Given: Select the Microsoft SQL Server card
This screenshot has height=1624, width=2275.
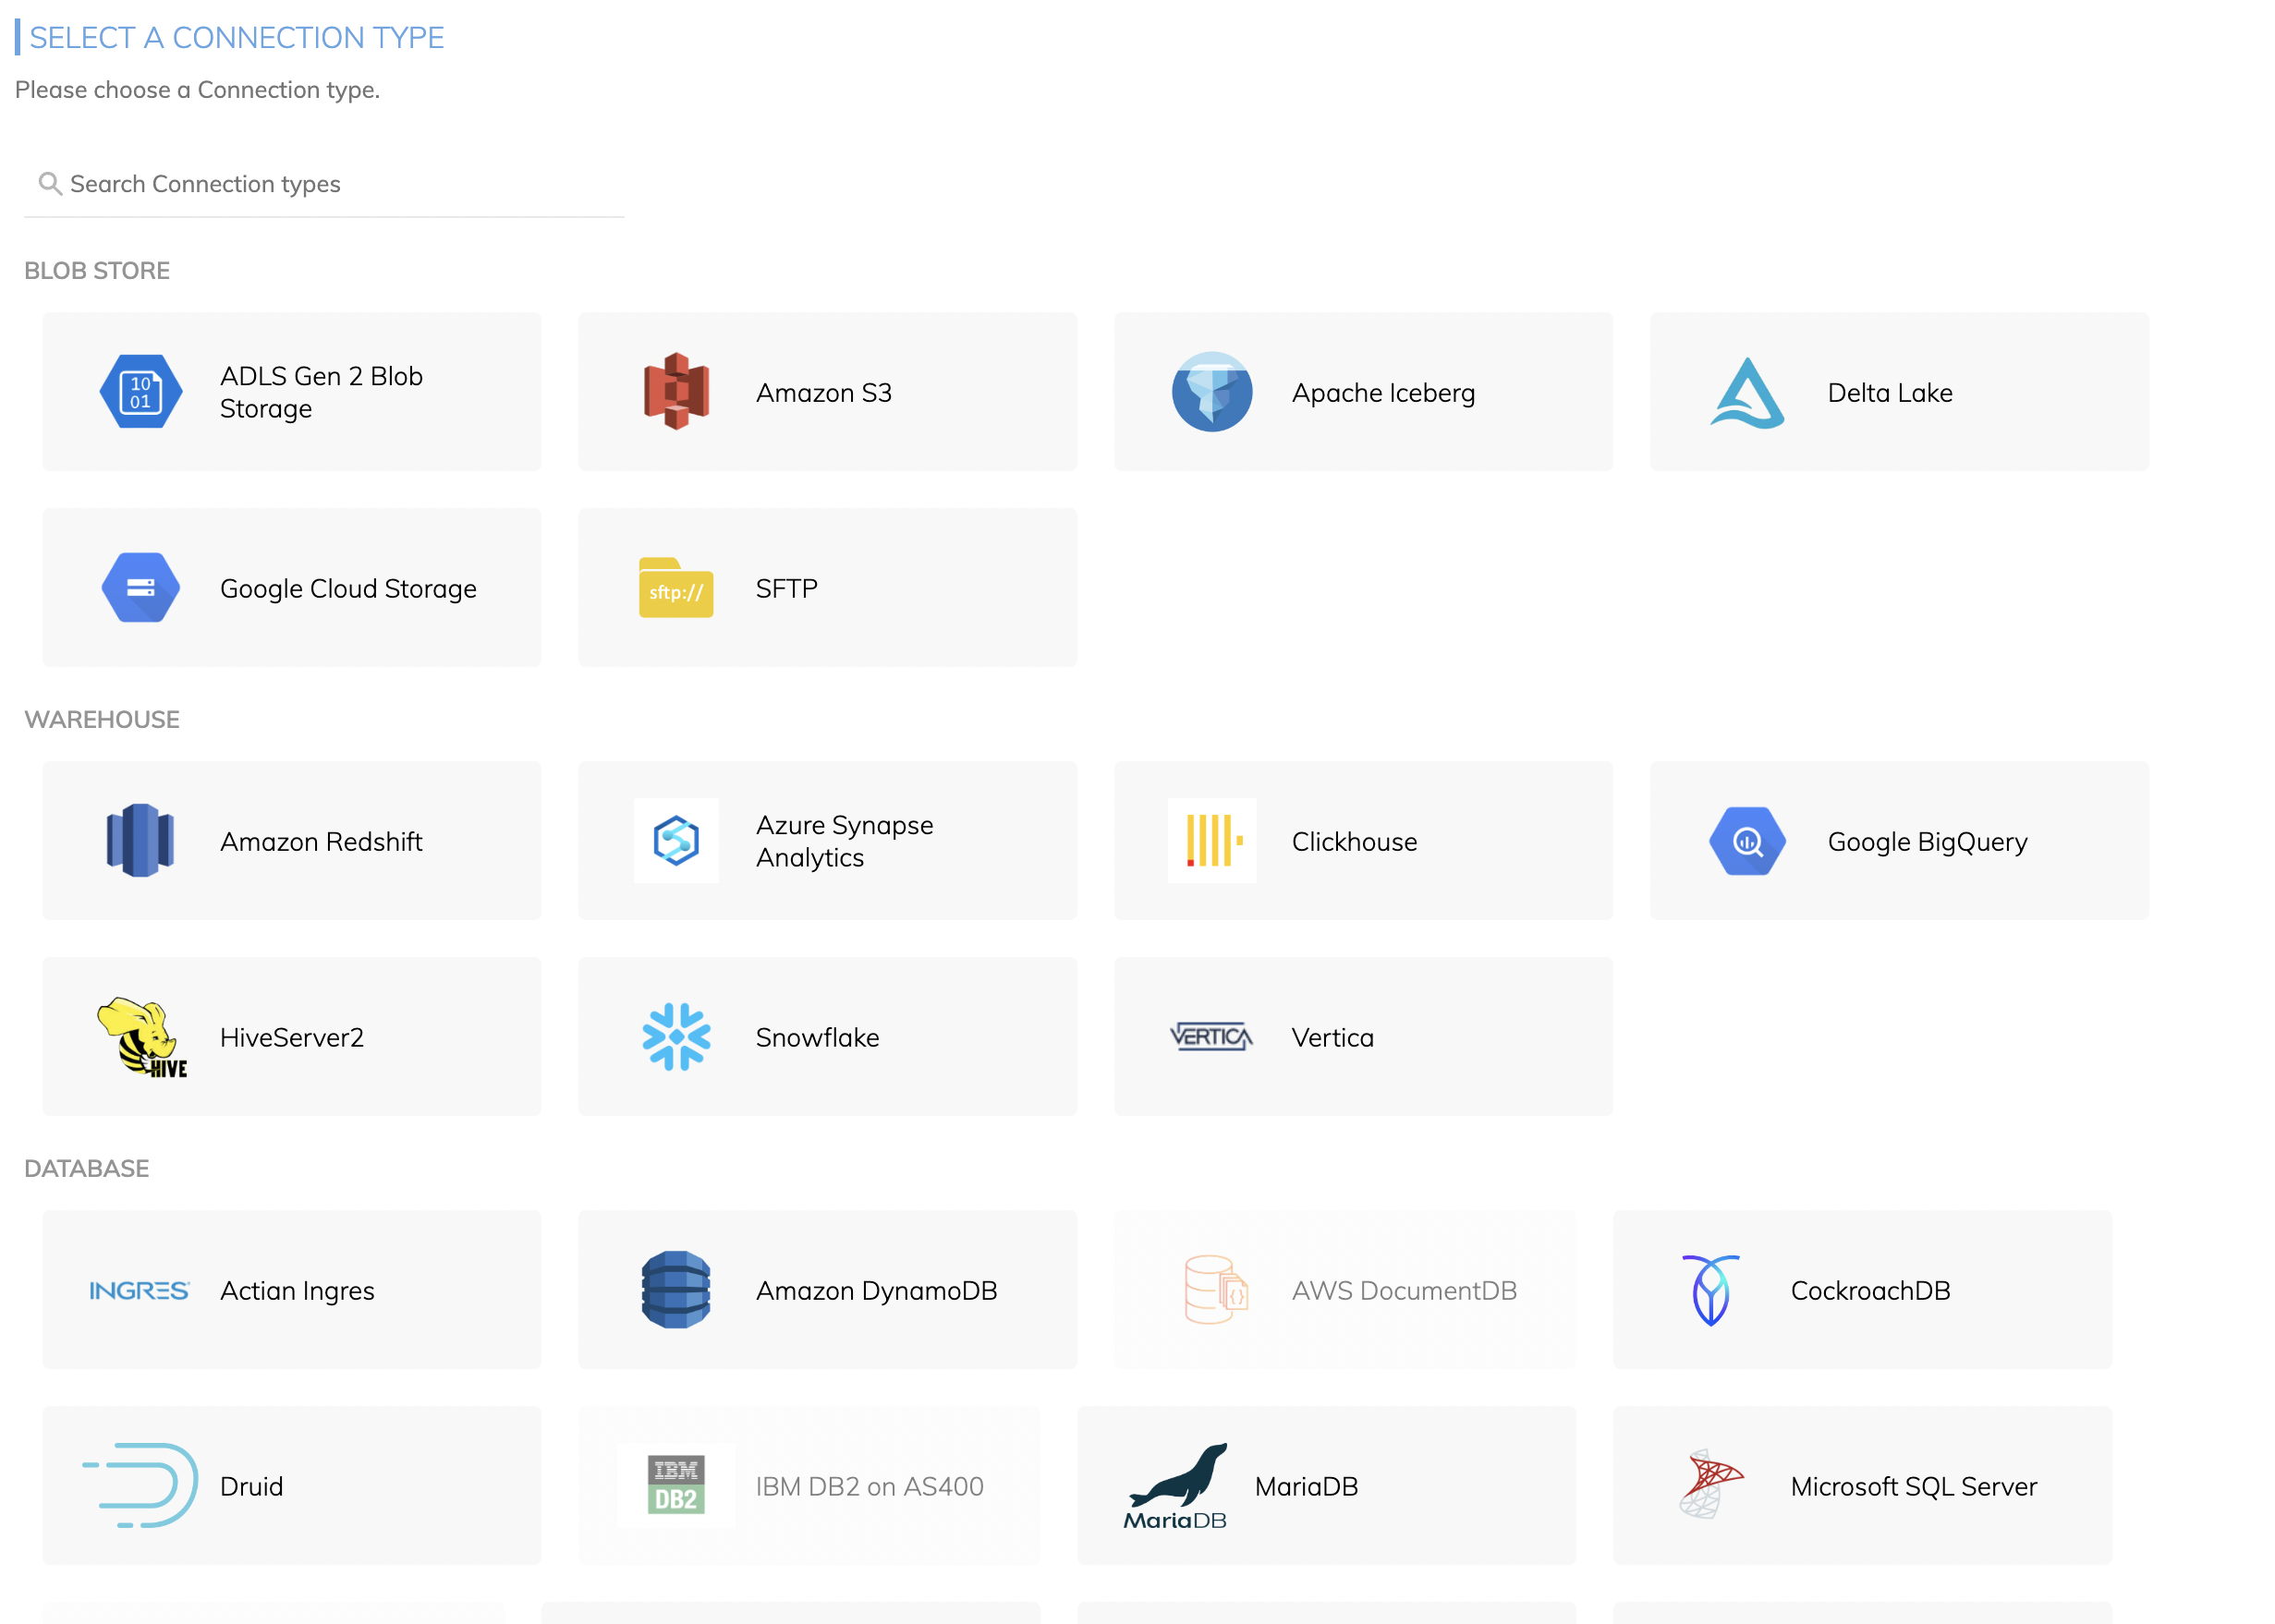Looking at the screenshot, I should pyautogui.click(x=1862, y=1486).
